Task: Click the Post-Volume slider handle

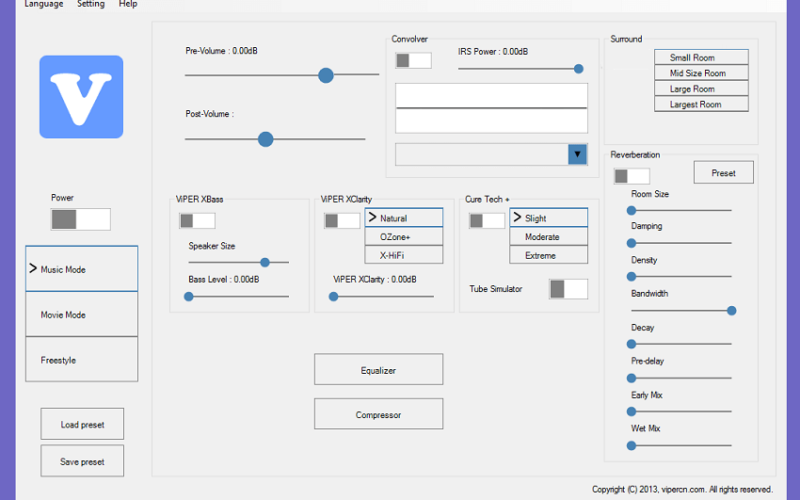Action: tap(265, 139)
